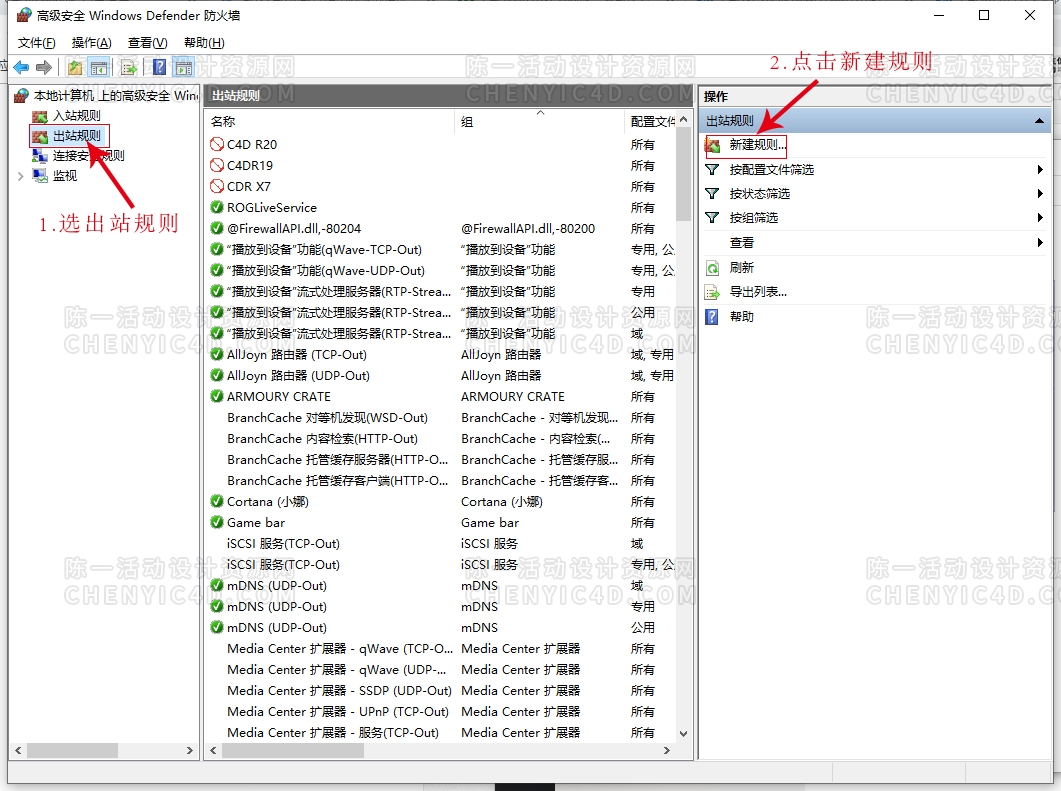Sort the list by the 配置文件 column header

click(x=650, y=122)
